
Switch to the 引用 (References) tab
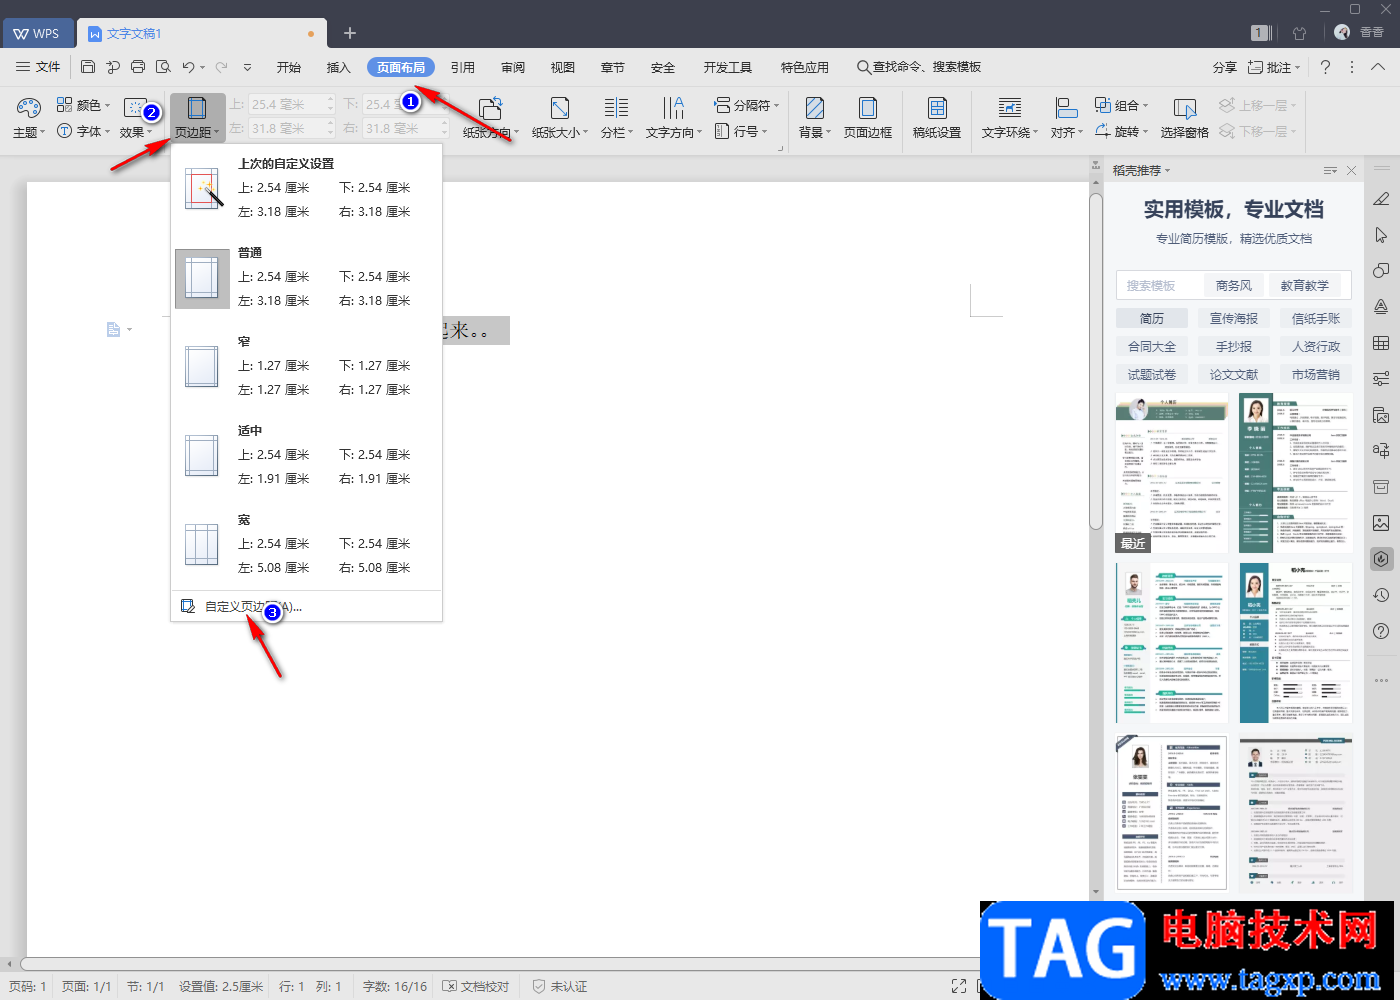pos(462,67)
